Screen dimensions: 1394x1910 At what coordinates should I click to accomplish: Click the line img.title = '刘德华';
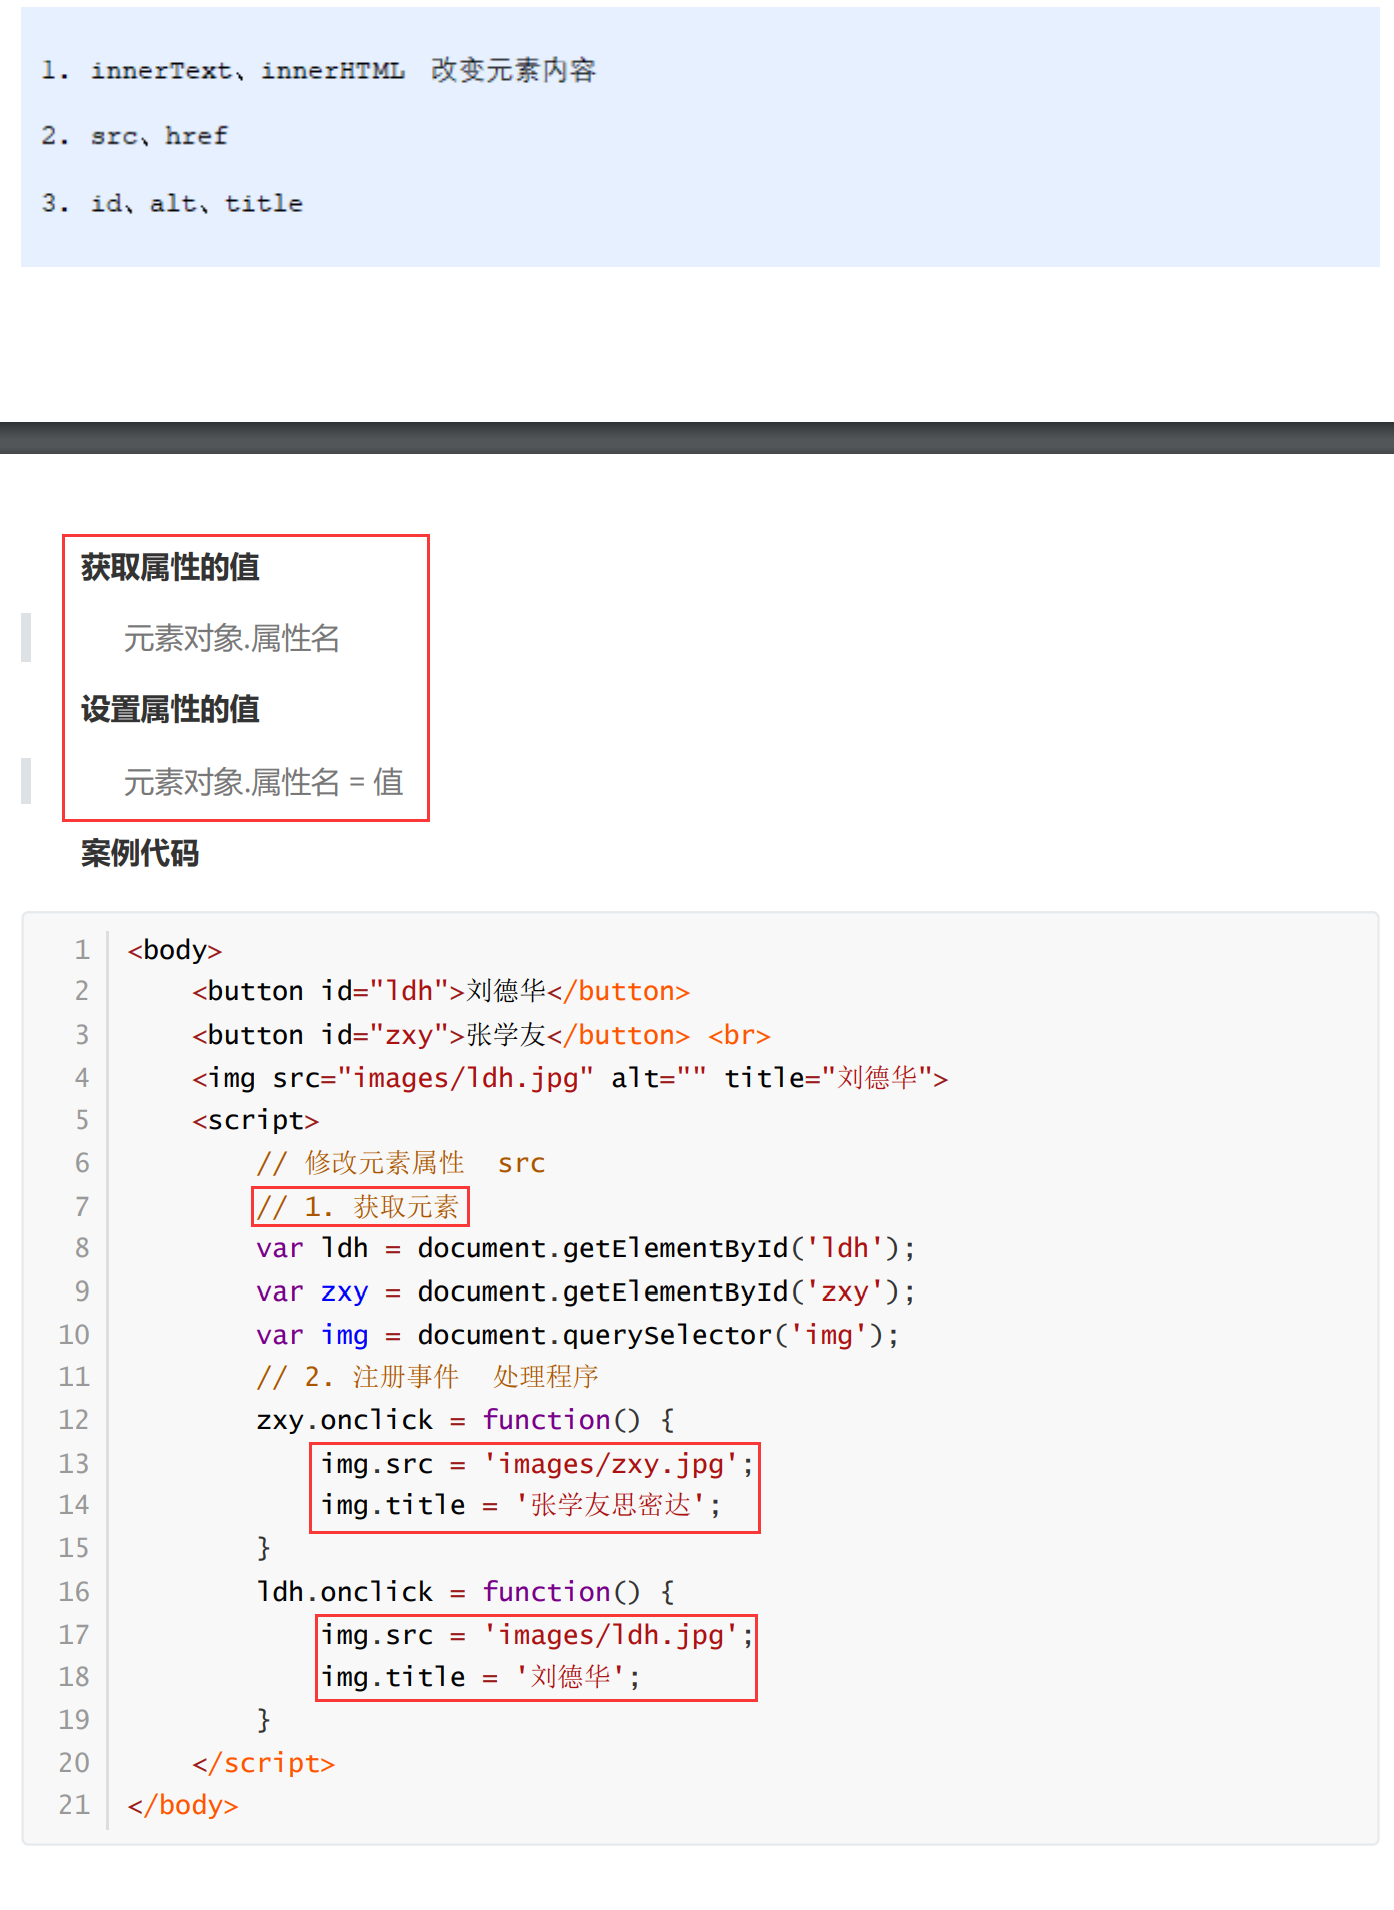pyautogui.click(x=481, y=1677)
